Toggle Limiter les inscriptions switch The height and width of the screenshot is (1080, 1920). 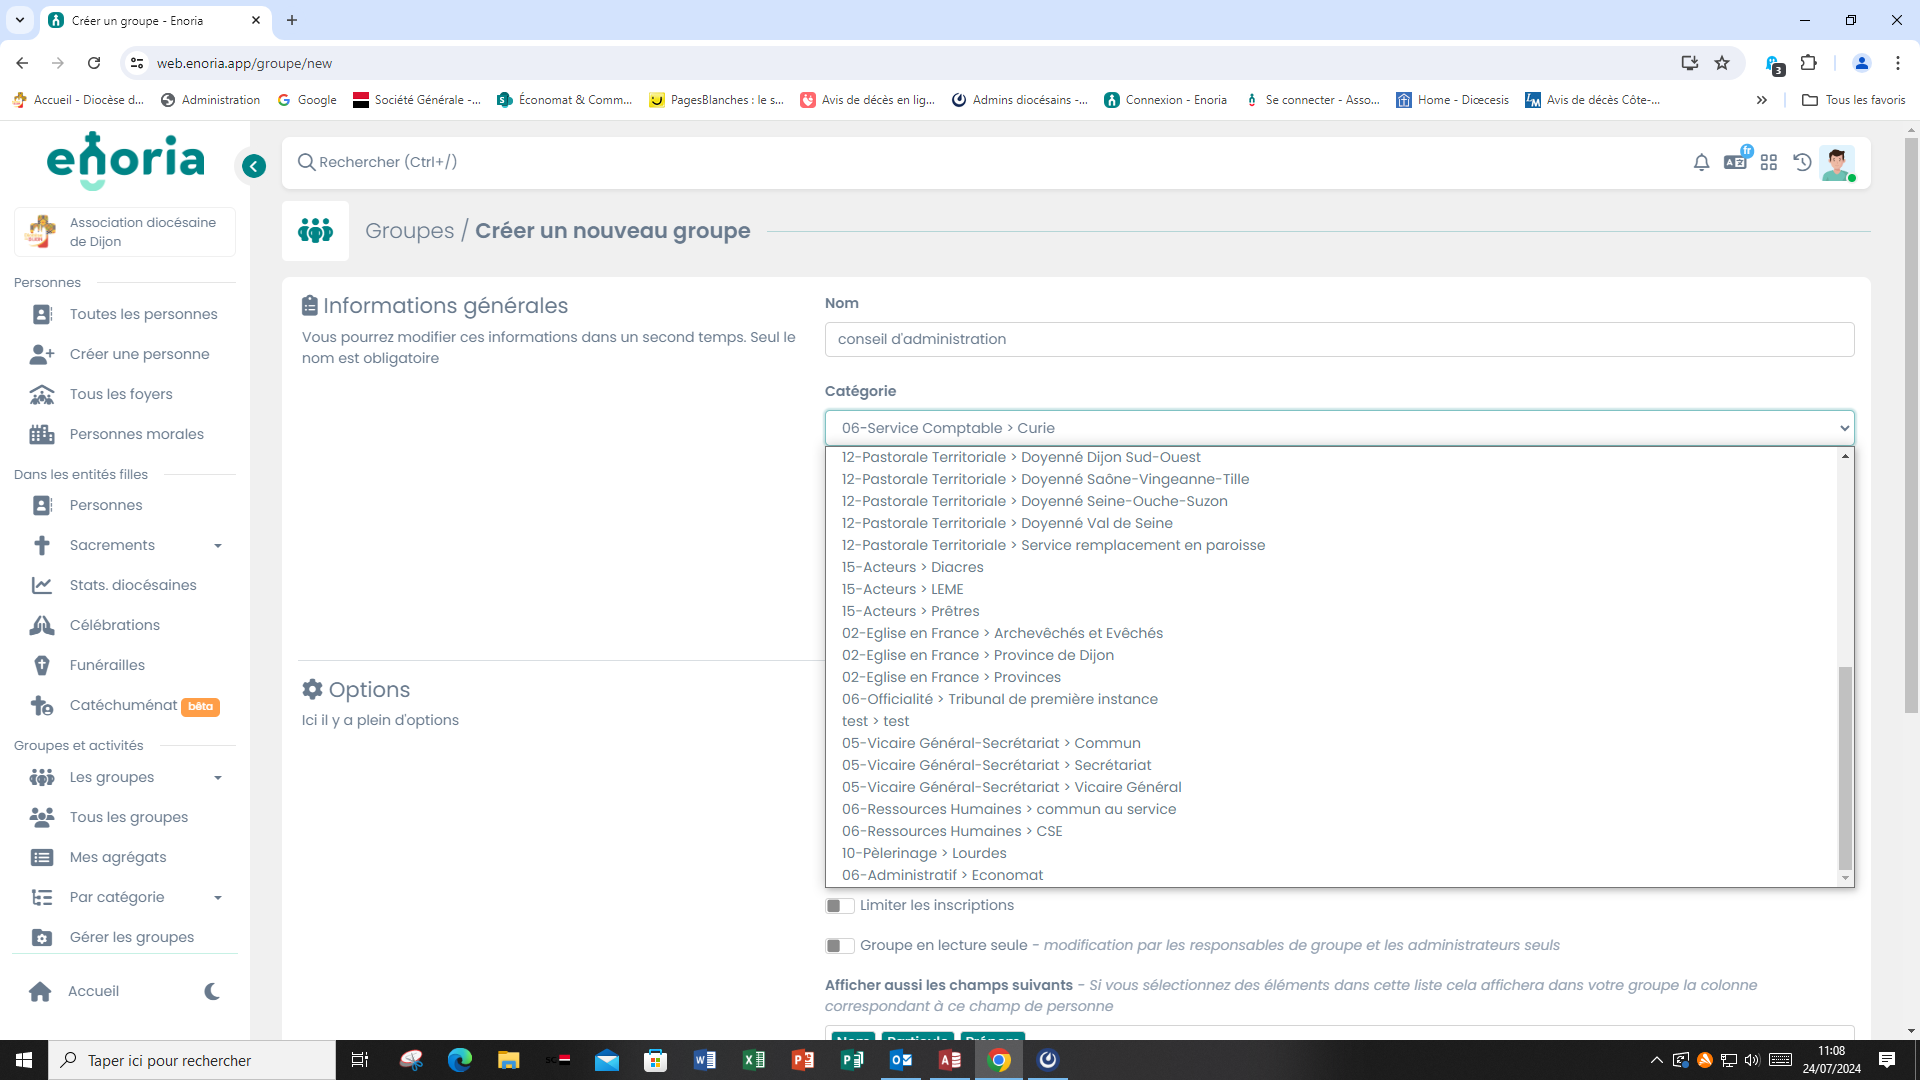point(839,905)
